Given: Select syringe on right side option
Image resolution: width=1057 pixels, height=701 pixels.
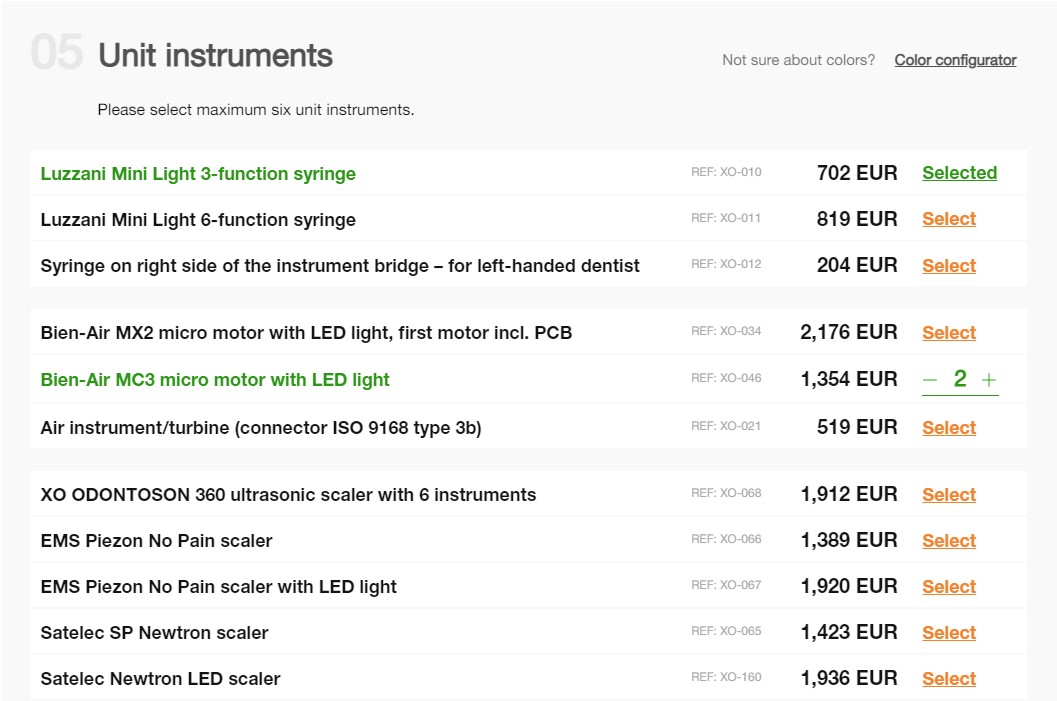Looking at the screenshot, I should point(948,266).
